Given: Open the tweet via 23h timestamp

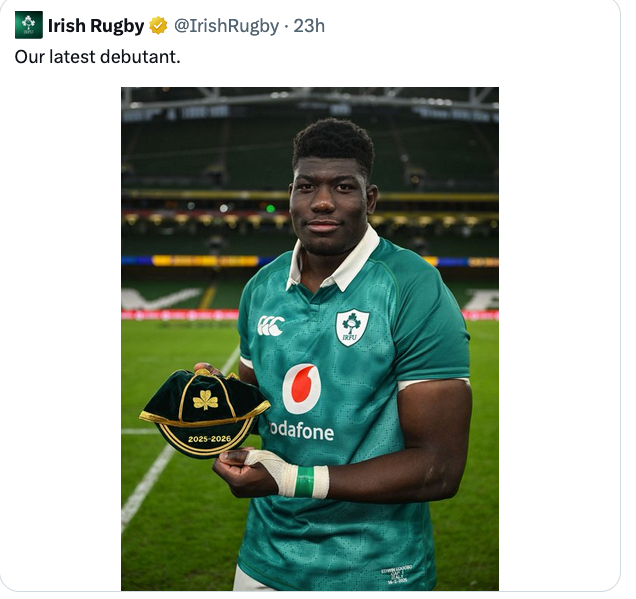Looking at the screenshot, I should pyautogui.click(x=309, y=26).
